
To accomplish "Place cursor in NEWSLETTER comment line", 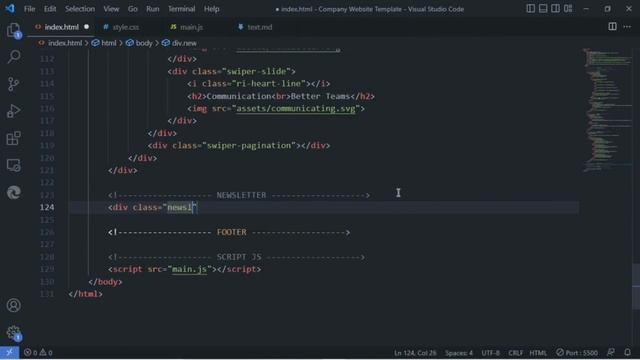I will click(x=239, y=195).
